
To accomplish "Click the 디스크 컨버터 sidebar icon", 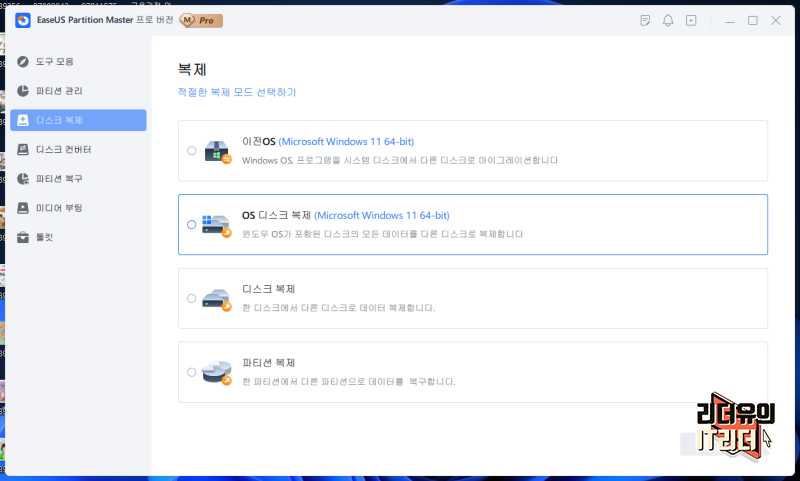I will tap(23, 149).
